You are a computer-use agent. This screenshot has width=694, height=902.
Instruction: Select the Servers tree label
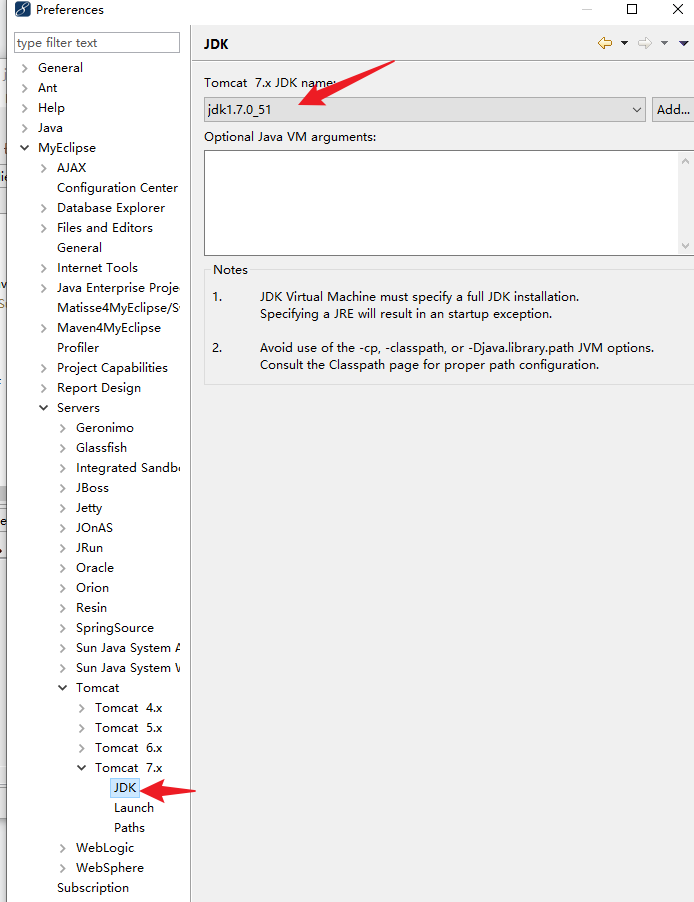pos(78,408)
